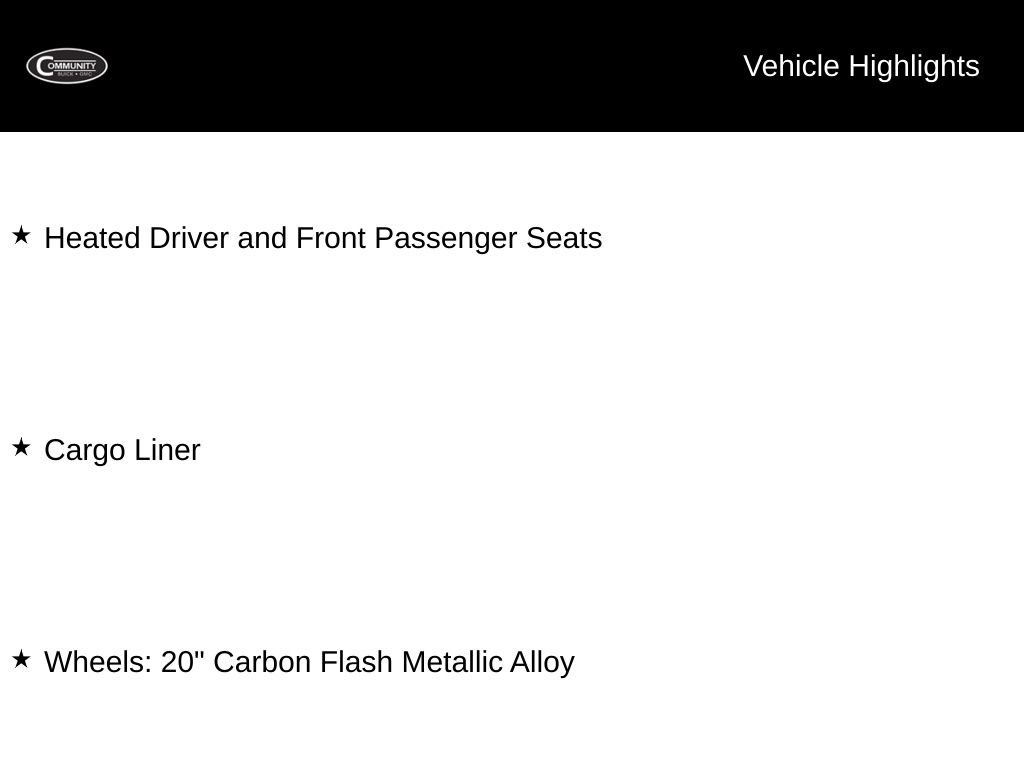The height and width of the screenshot is (768, 1024).
Task: Click the word 'Liner' in second highlight
Action: pos(167,450)
